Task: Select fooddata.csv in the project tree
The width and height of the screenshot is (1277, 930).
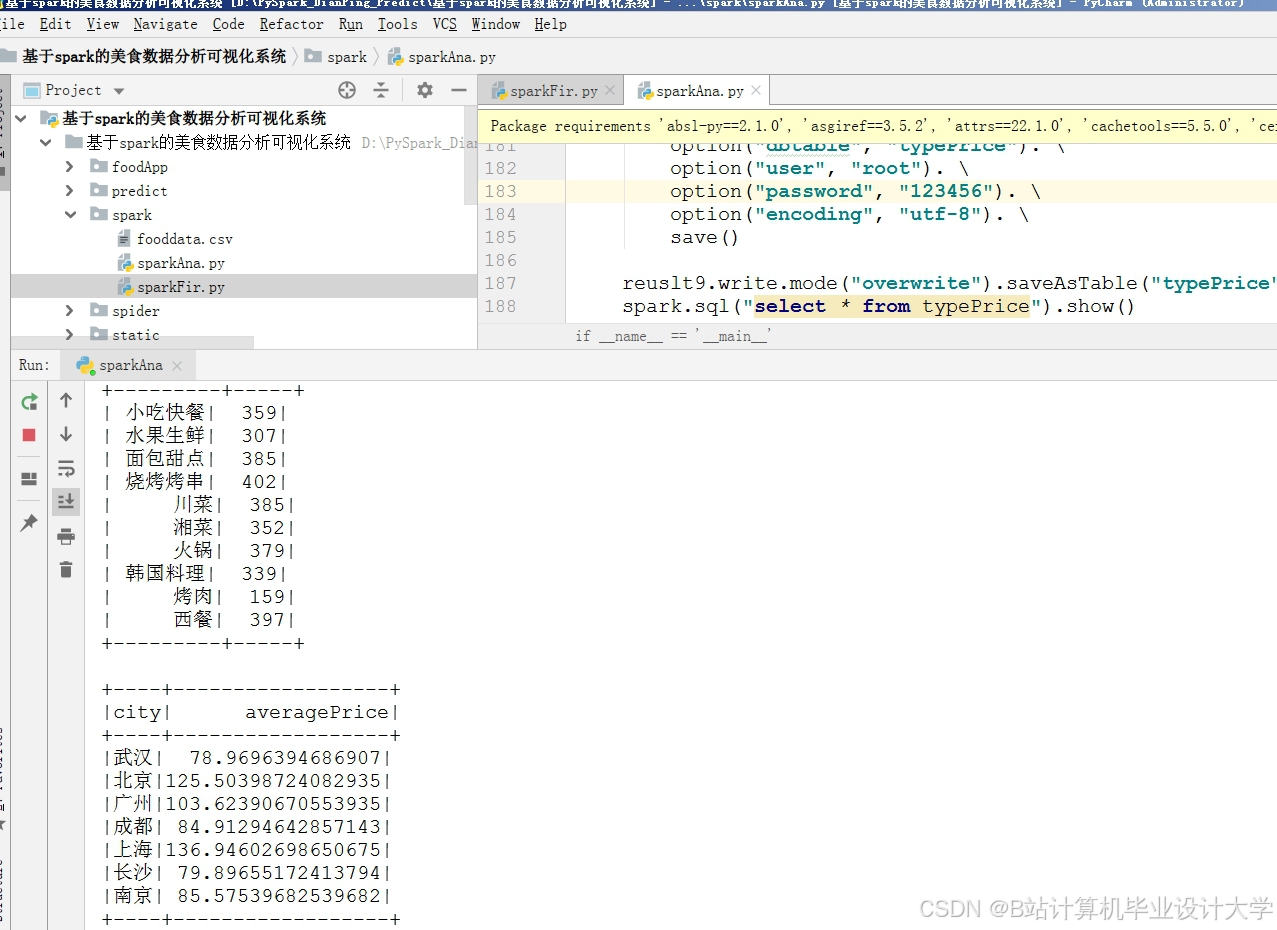Action: point(184,238)
